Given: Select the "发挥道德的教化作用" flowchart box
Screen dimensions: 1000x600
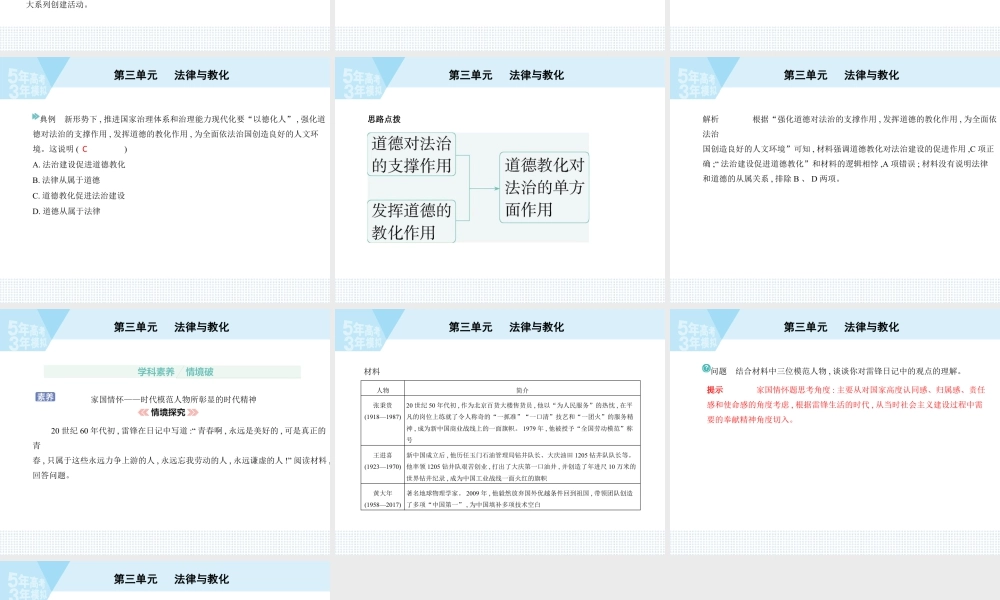Looking at the screenshot, I should click(411, 221).
